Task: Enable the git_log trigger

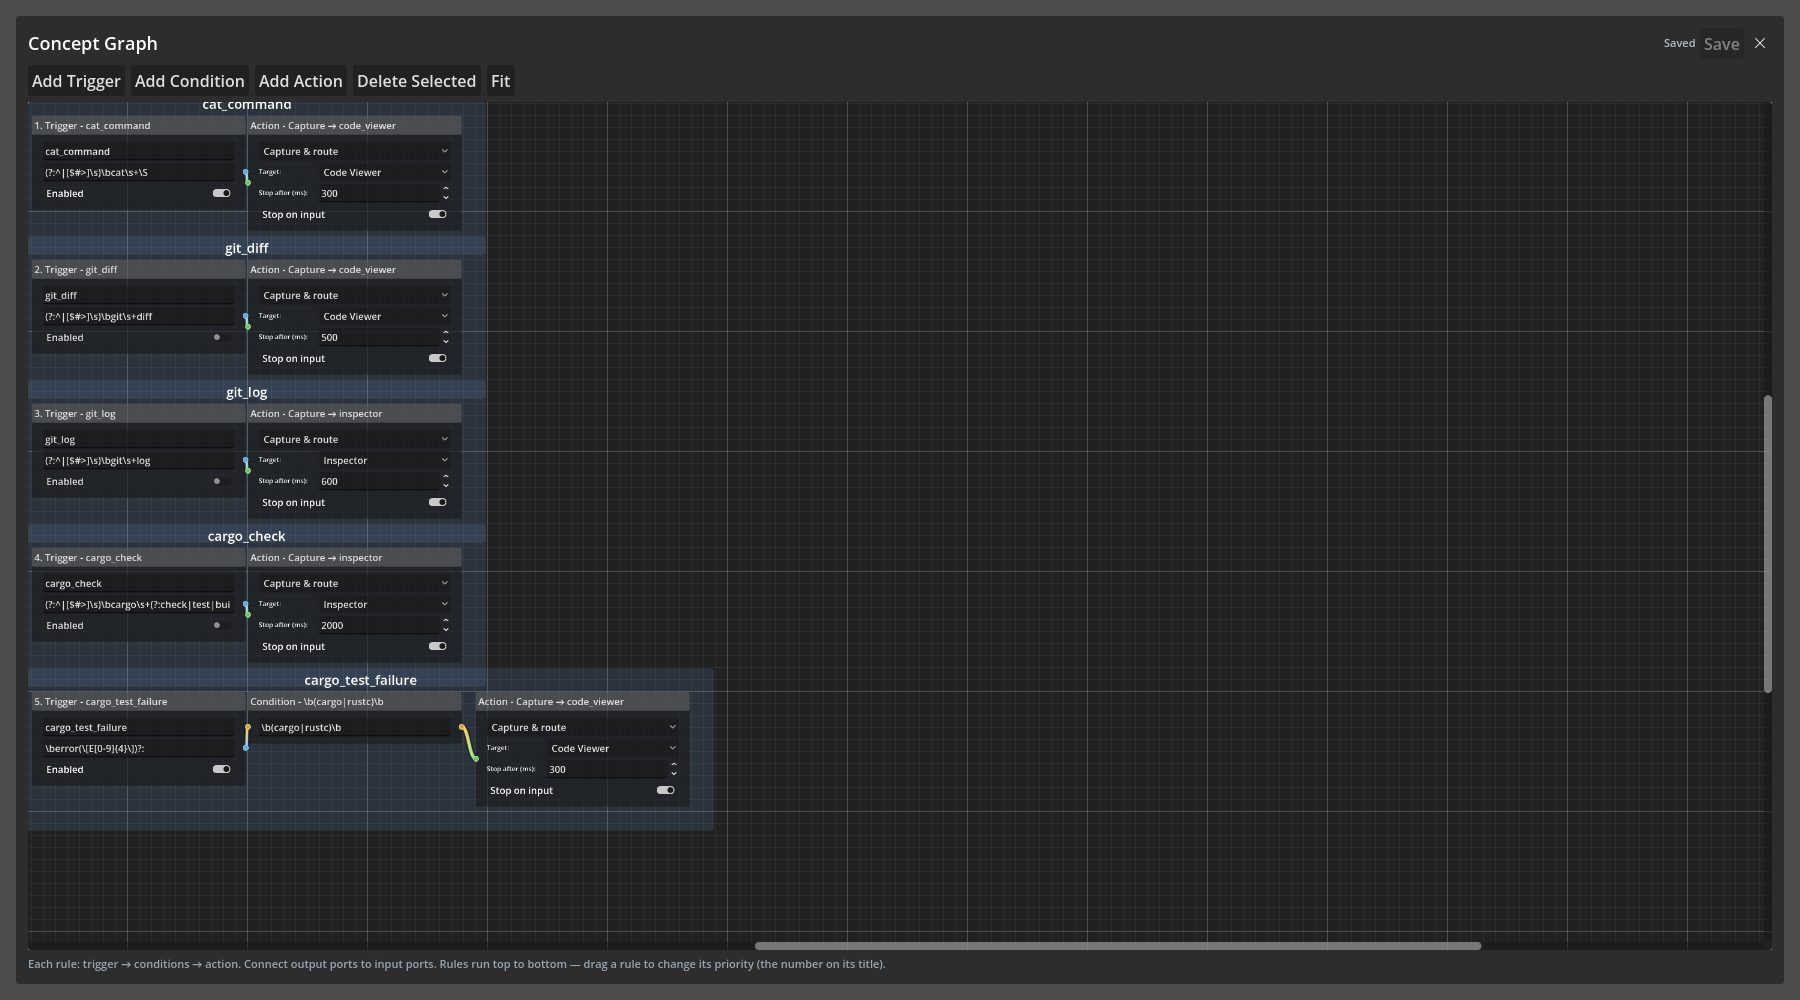Action: pos(222,482)
